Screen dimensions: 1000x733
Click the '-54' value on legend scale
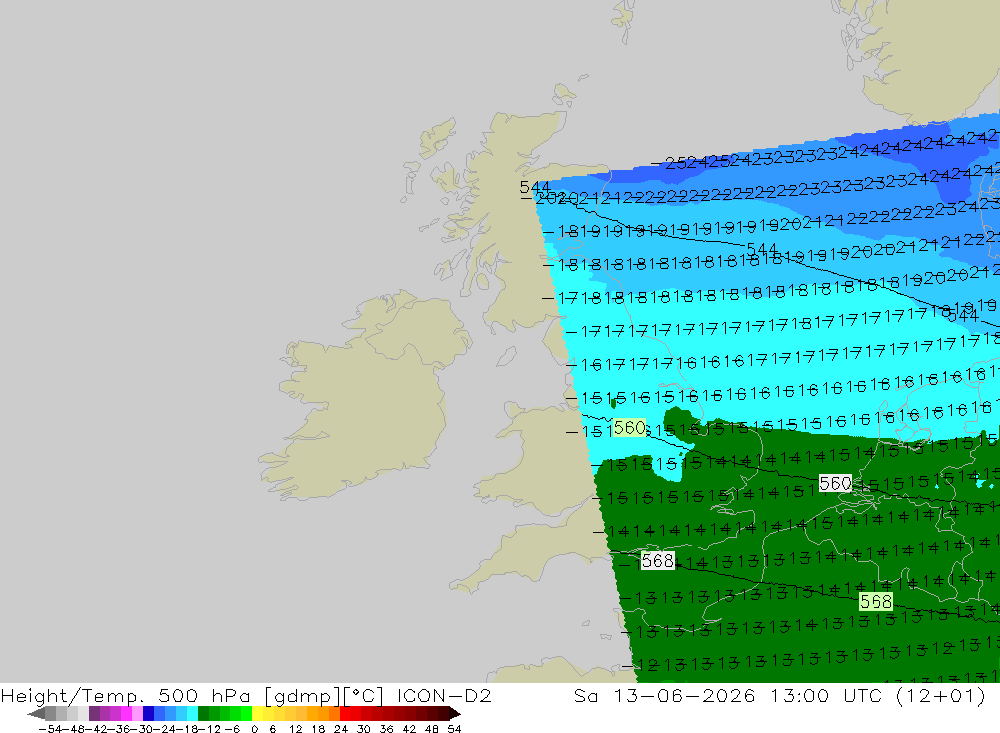(50, 729)
